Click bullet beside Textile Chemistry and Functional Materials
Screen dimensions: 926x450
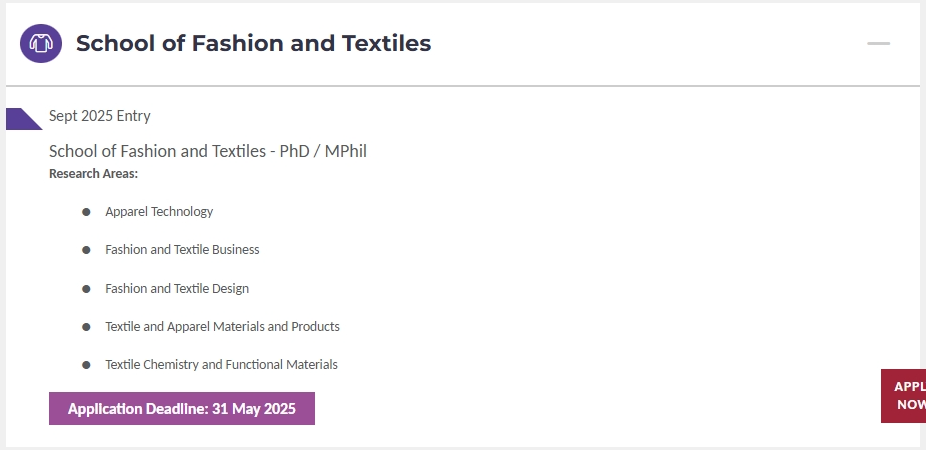coord(86,365)
